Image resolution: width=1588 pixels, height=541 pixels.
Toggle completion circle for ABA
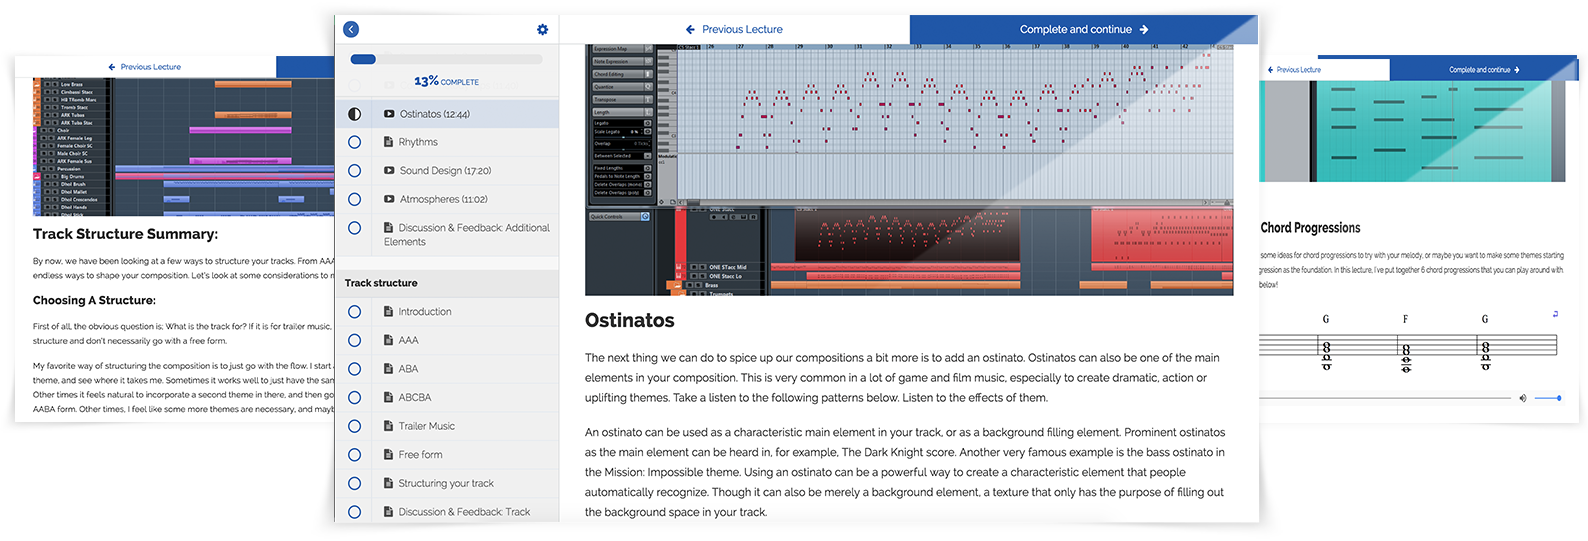pyautogui.click(x=354, y=369)
